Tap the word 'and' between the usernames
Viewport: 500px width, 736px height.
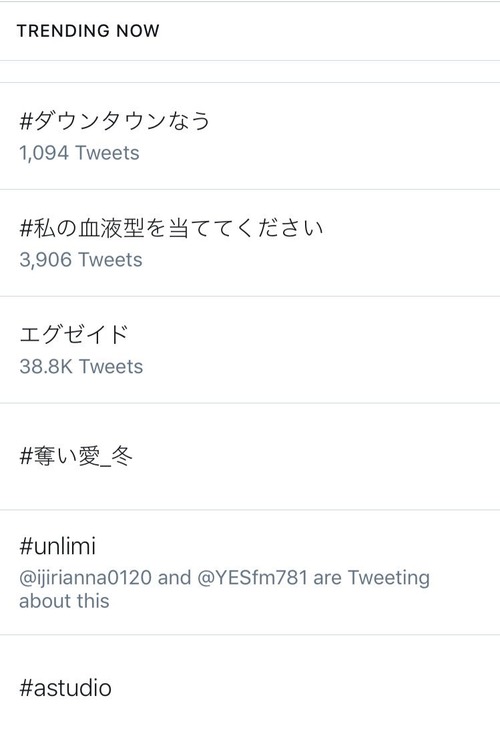174,578
